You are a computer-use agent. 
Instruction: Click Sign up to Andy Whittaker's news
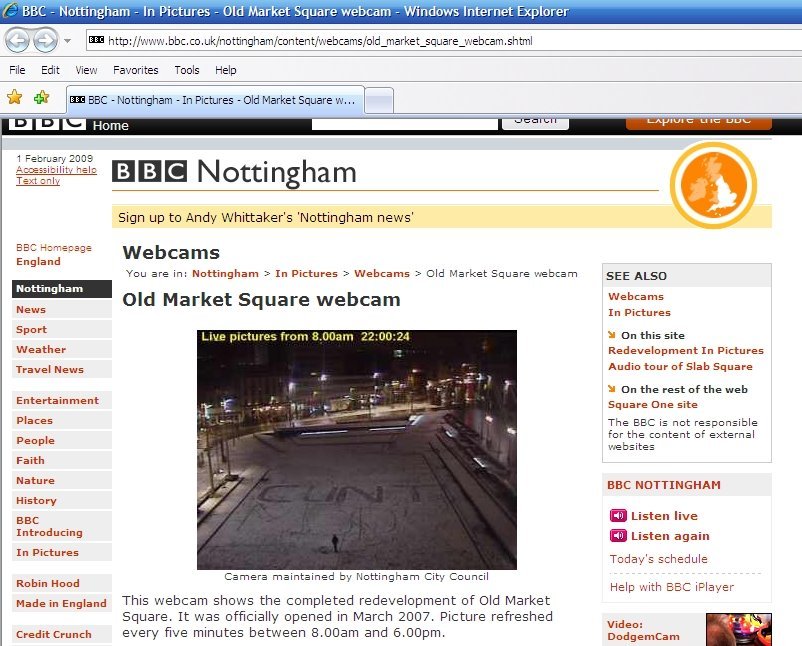click(x=266, y=217)
